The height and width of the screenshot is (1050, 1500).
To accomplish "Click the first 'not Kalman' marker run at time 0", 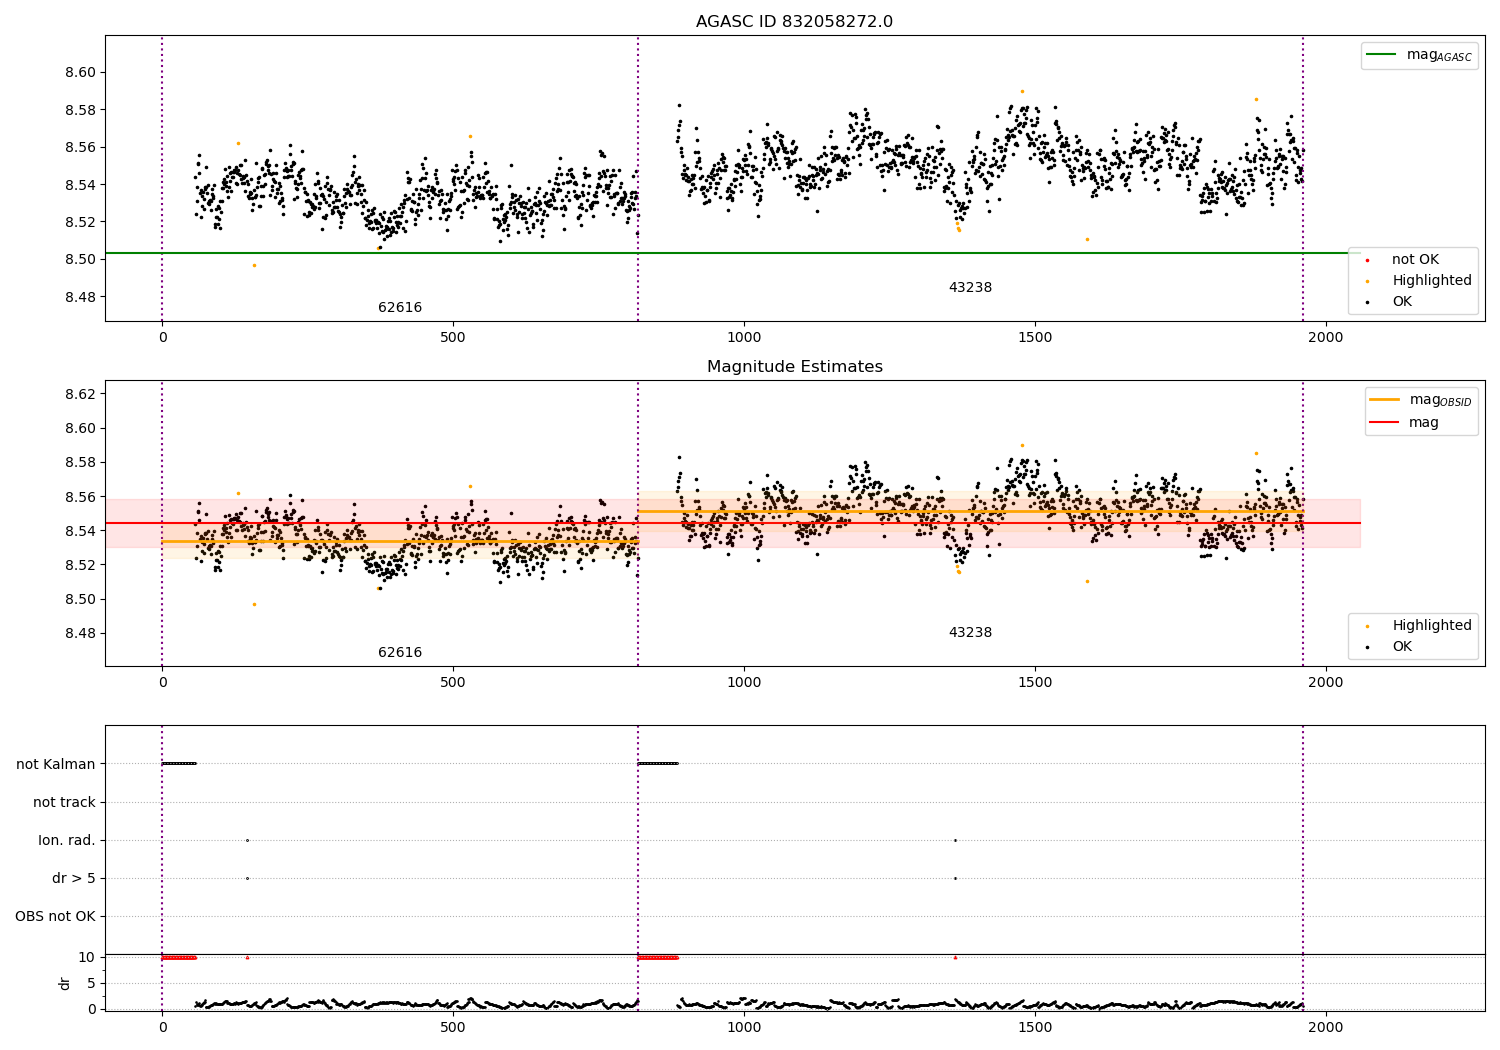I will click(179, 764).
